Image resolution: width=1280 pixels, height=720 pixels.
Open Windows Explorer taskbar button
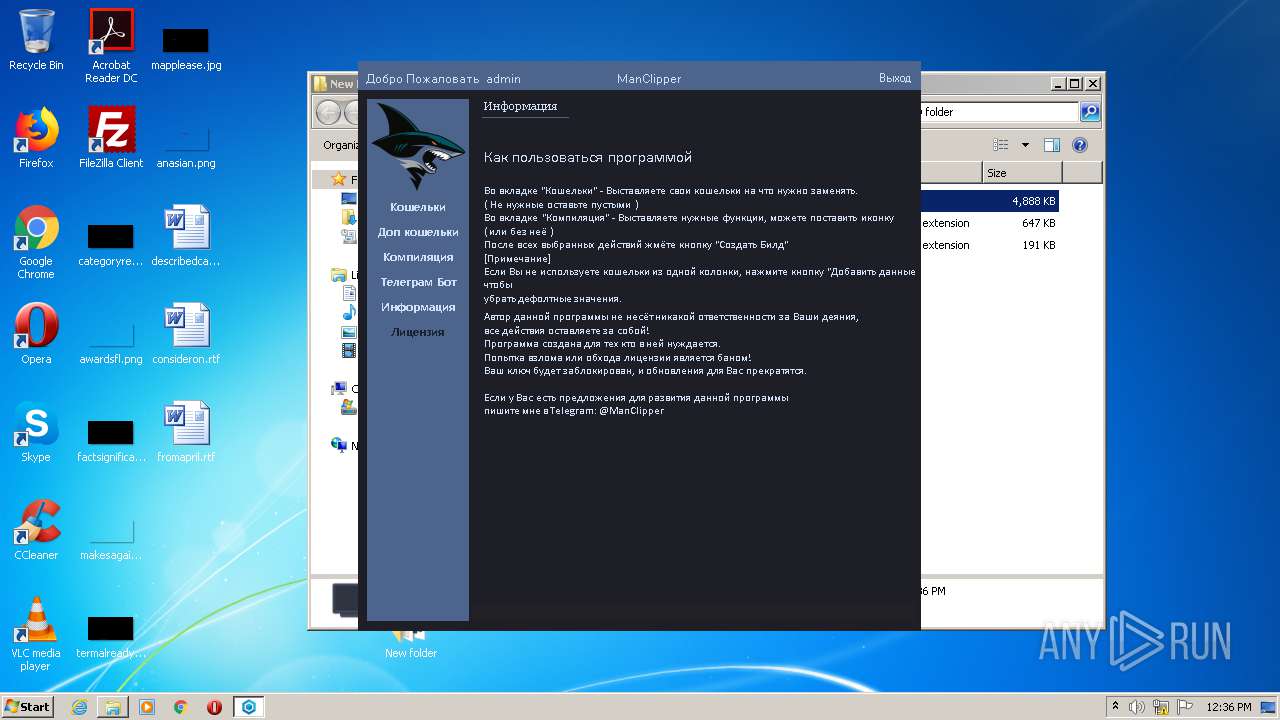[113, 707]
